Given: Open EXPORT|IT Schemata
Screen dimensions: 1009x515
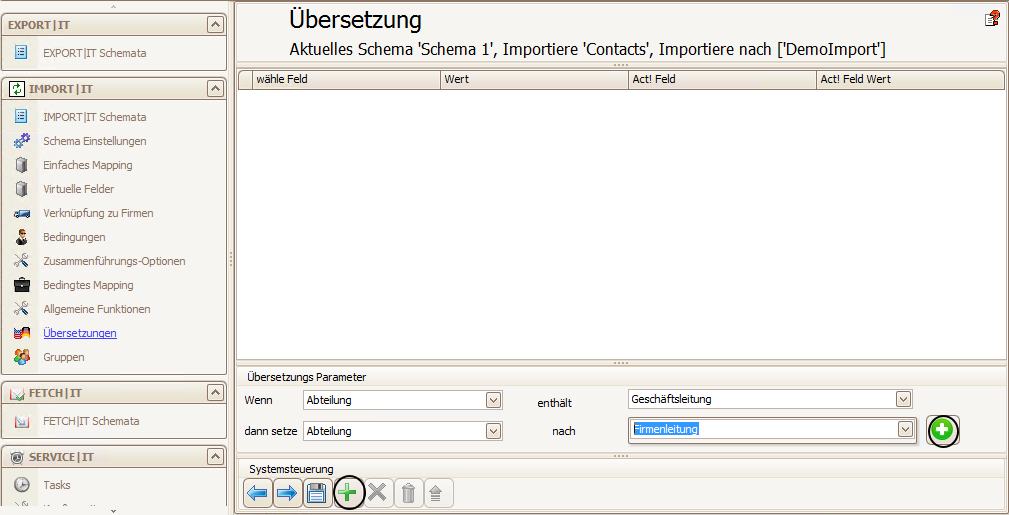Looking at the screenshot, I should tap(95, 53).
